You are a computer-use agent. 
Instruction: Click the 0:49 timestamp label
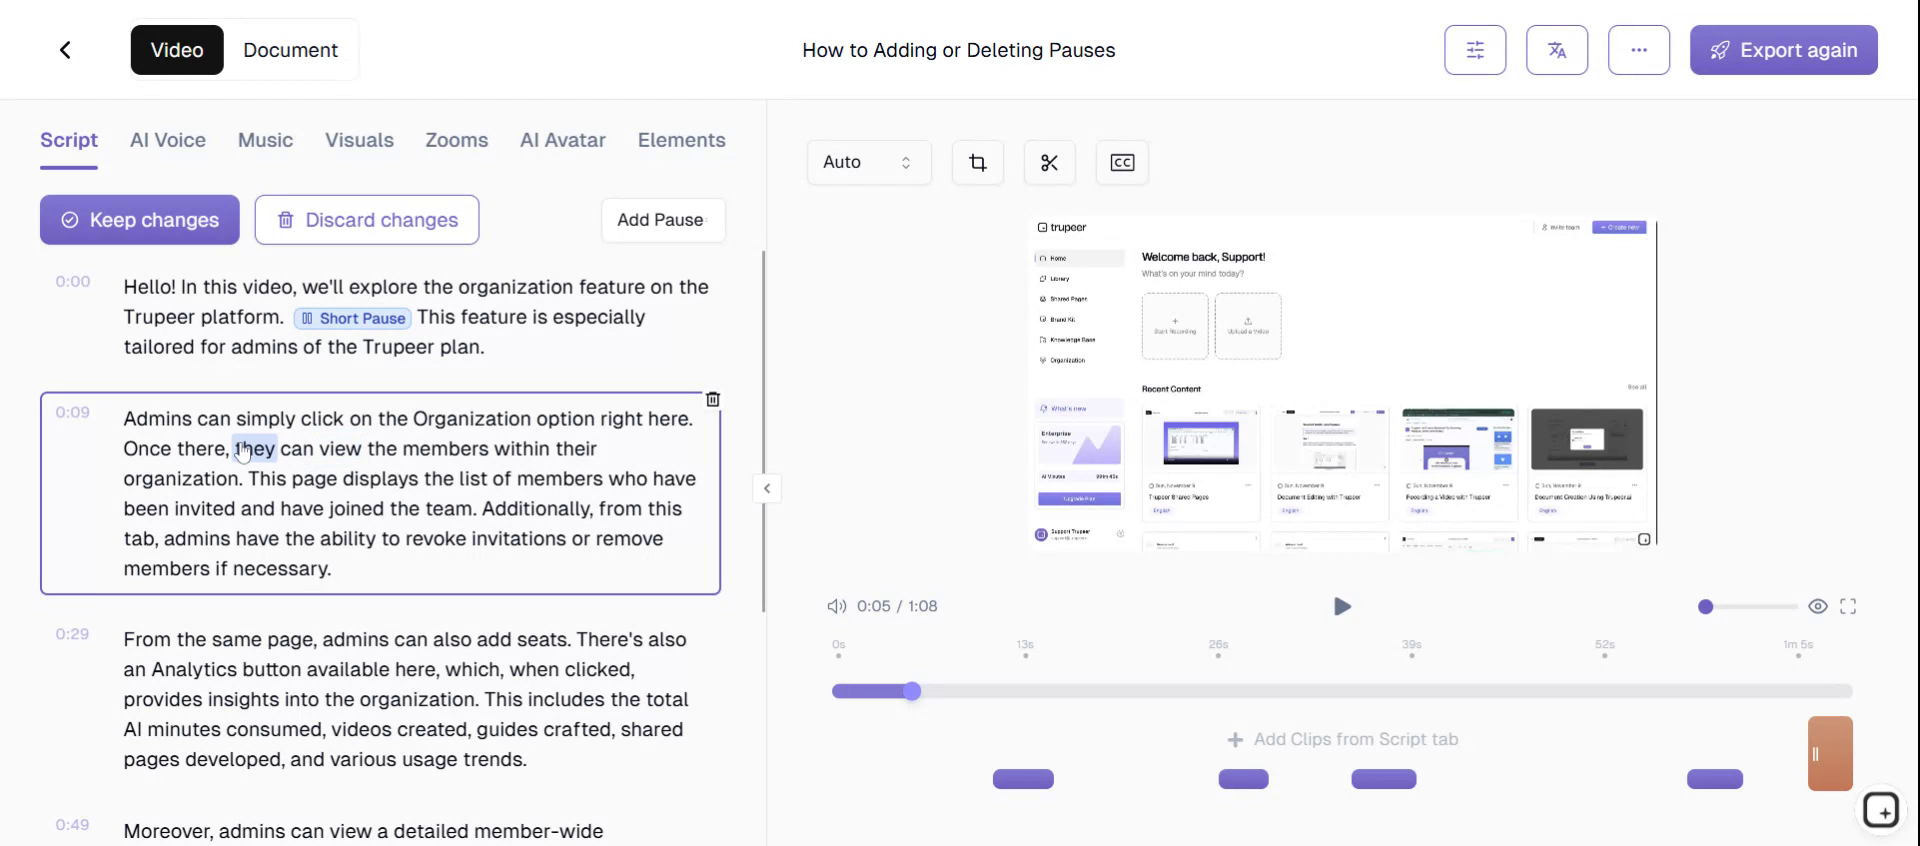[72, 825]
